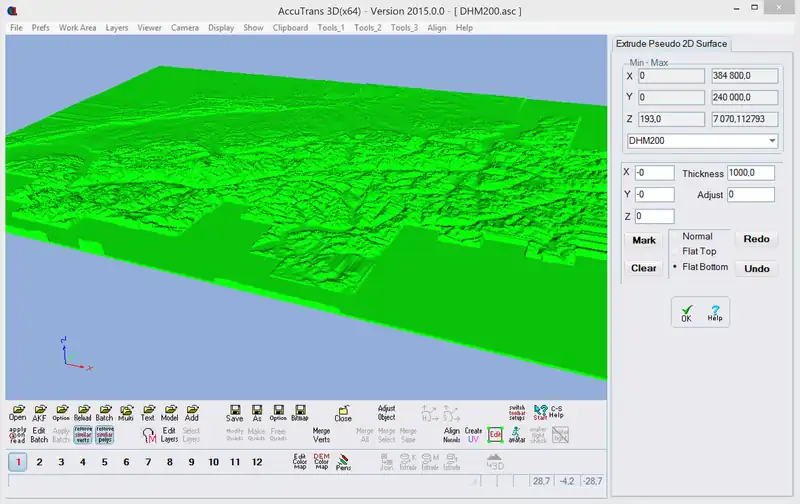The width and height of the screenshot is (800, 504).
Task: Select the Flat Bottom option
Action: [704, 267]
